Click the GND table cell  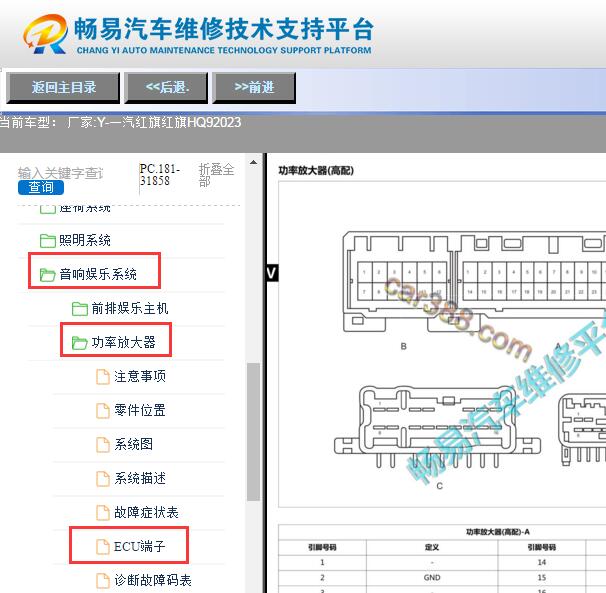click(432, 578)
